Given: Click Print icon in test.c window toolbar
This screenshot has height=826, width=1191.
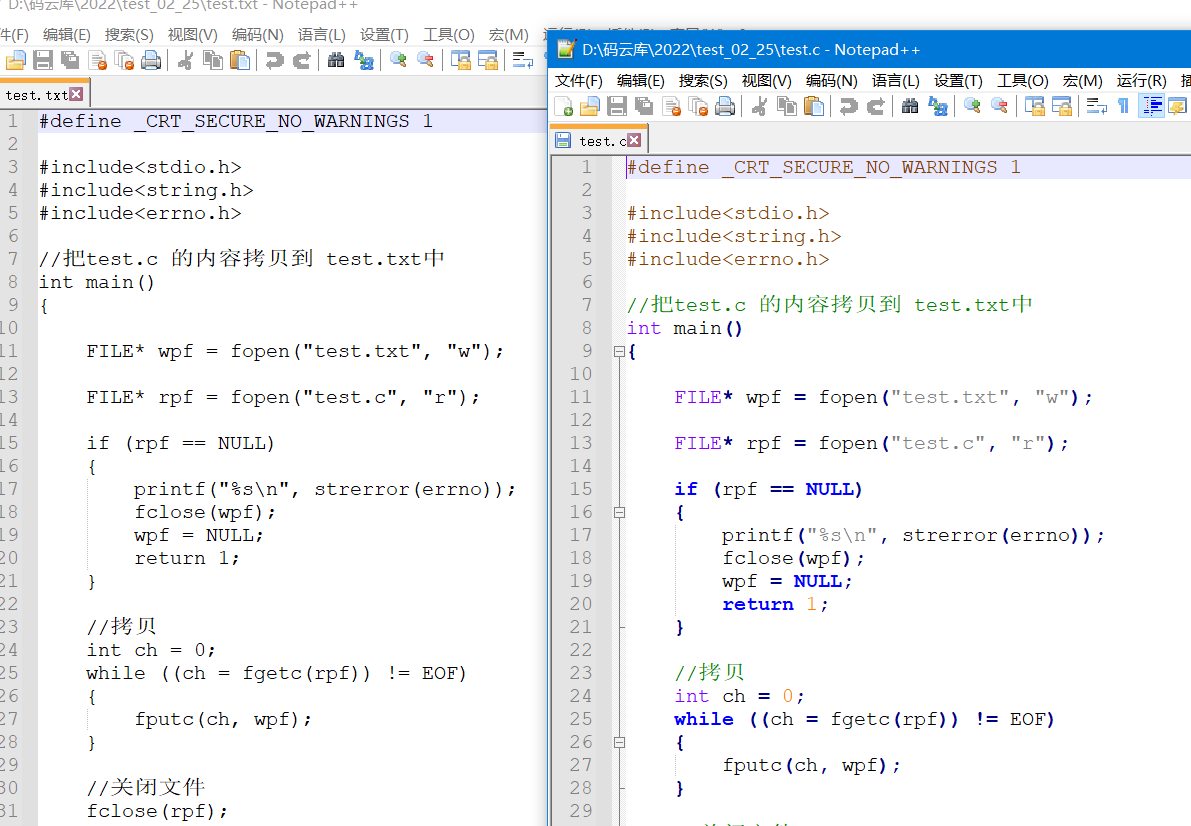Looking at the screenshot, I should click(x=725, y=106).
